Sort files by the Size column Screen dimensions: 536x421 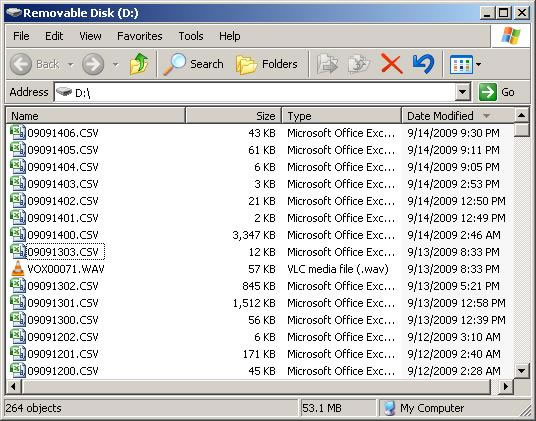(x=233, y=116)
